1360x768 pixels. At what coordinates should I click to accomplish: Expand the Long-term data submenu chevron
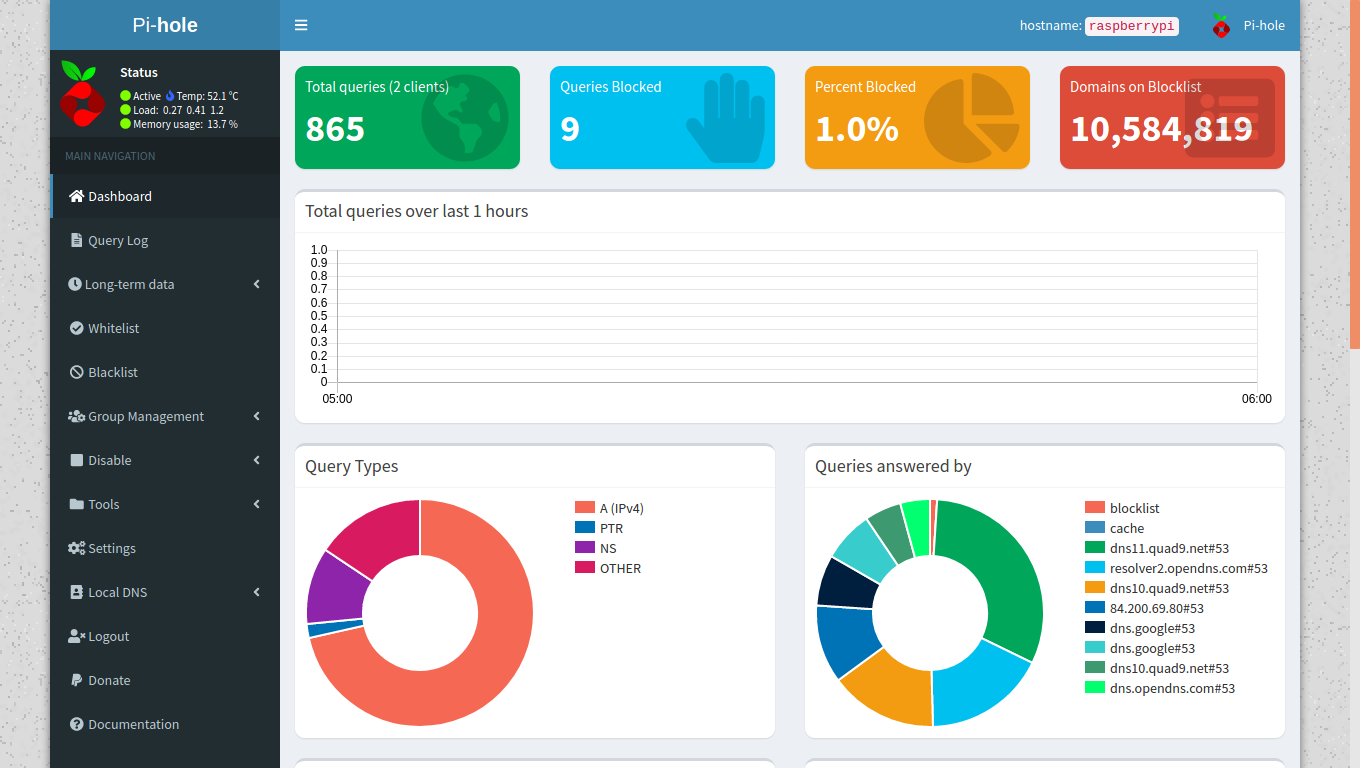[257, 284]
